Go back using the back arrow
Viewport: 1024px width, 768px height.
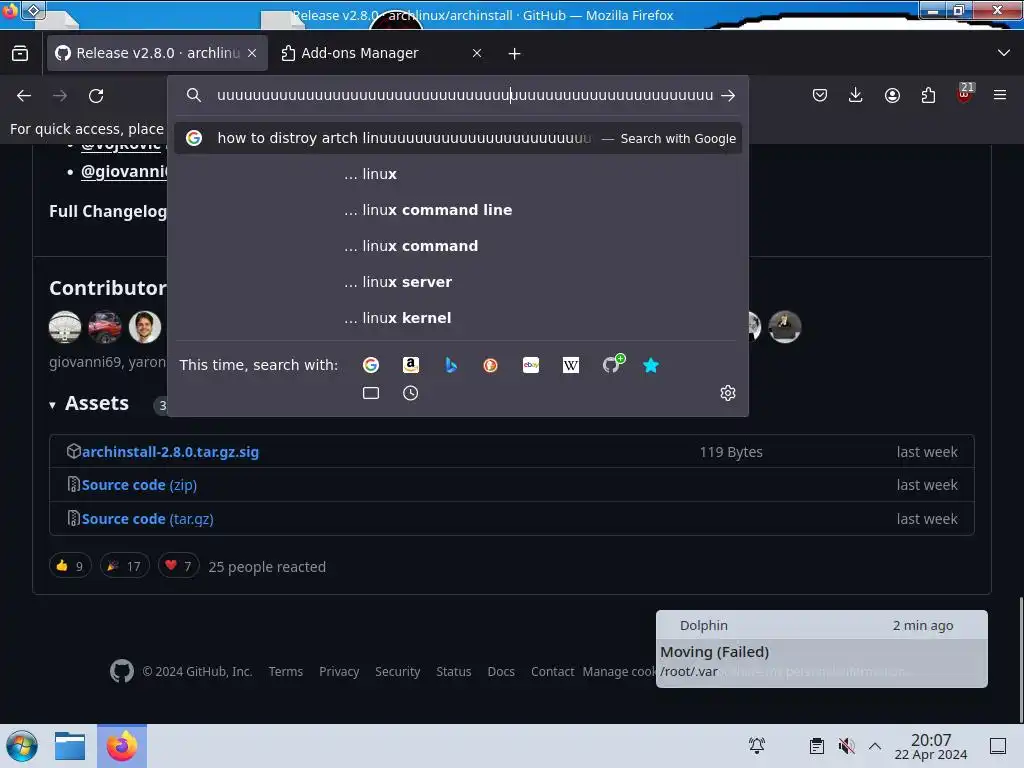[x=24, y=95]
